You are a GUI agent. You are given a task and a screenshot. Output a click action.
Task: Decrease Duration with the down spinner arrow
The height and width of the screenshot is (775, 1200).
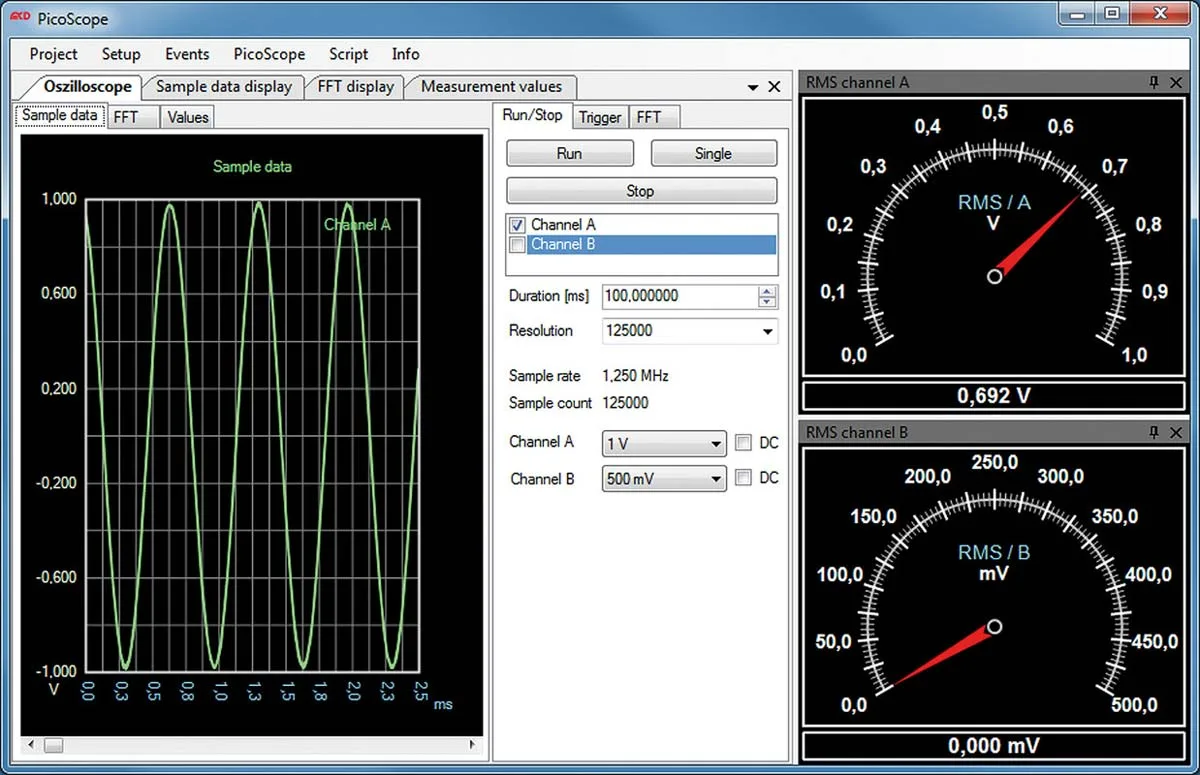767,301
